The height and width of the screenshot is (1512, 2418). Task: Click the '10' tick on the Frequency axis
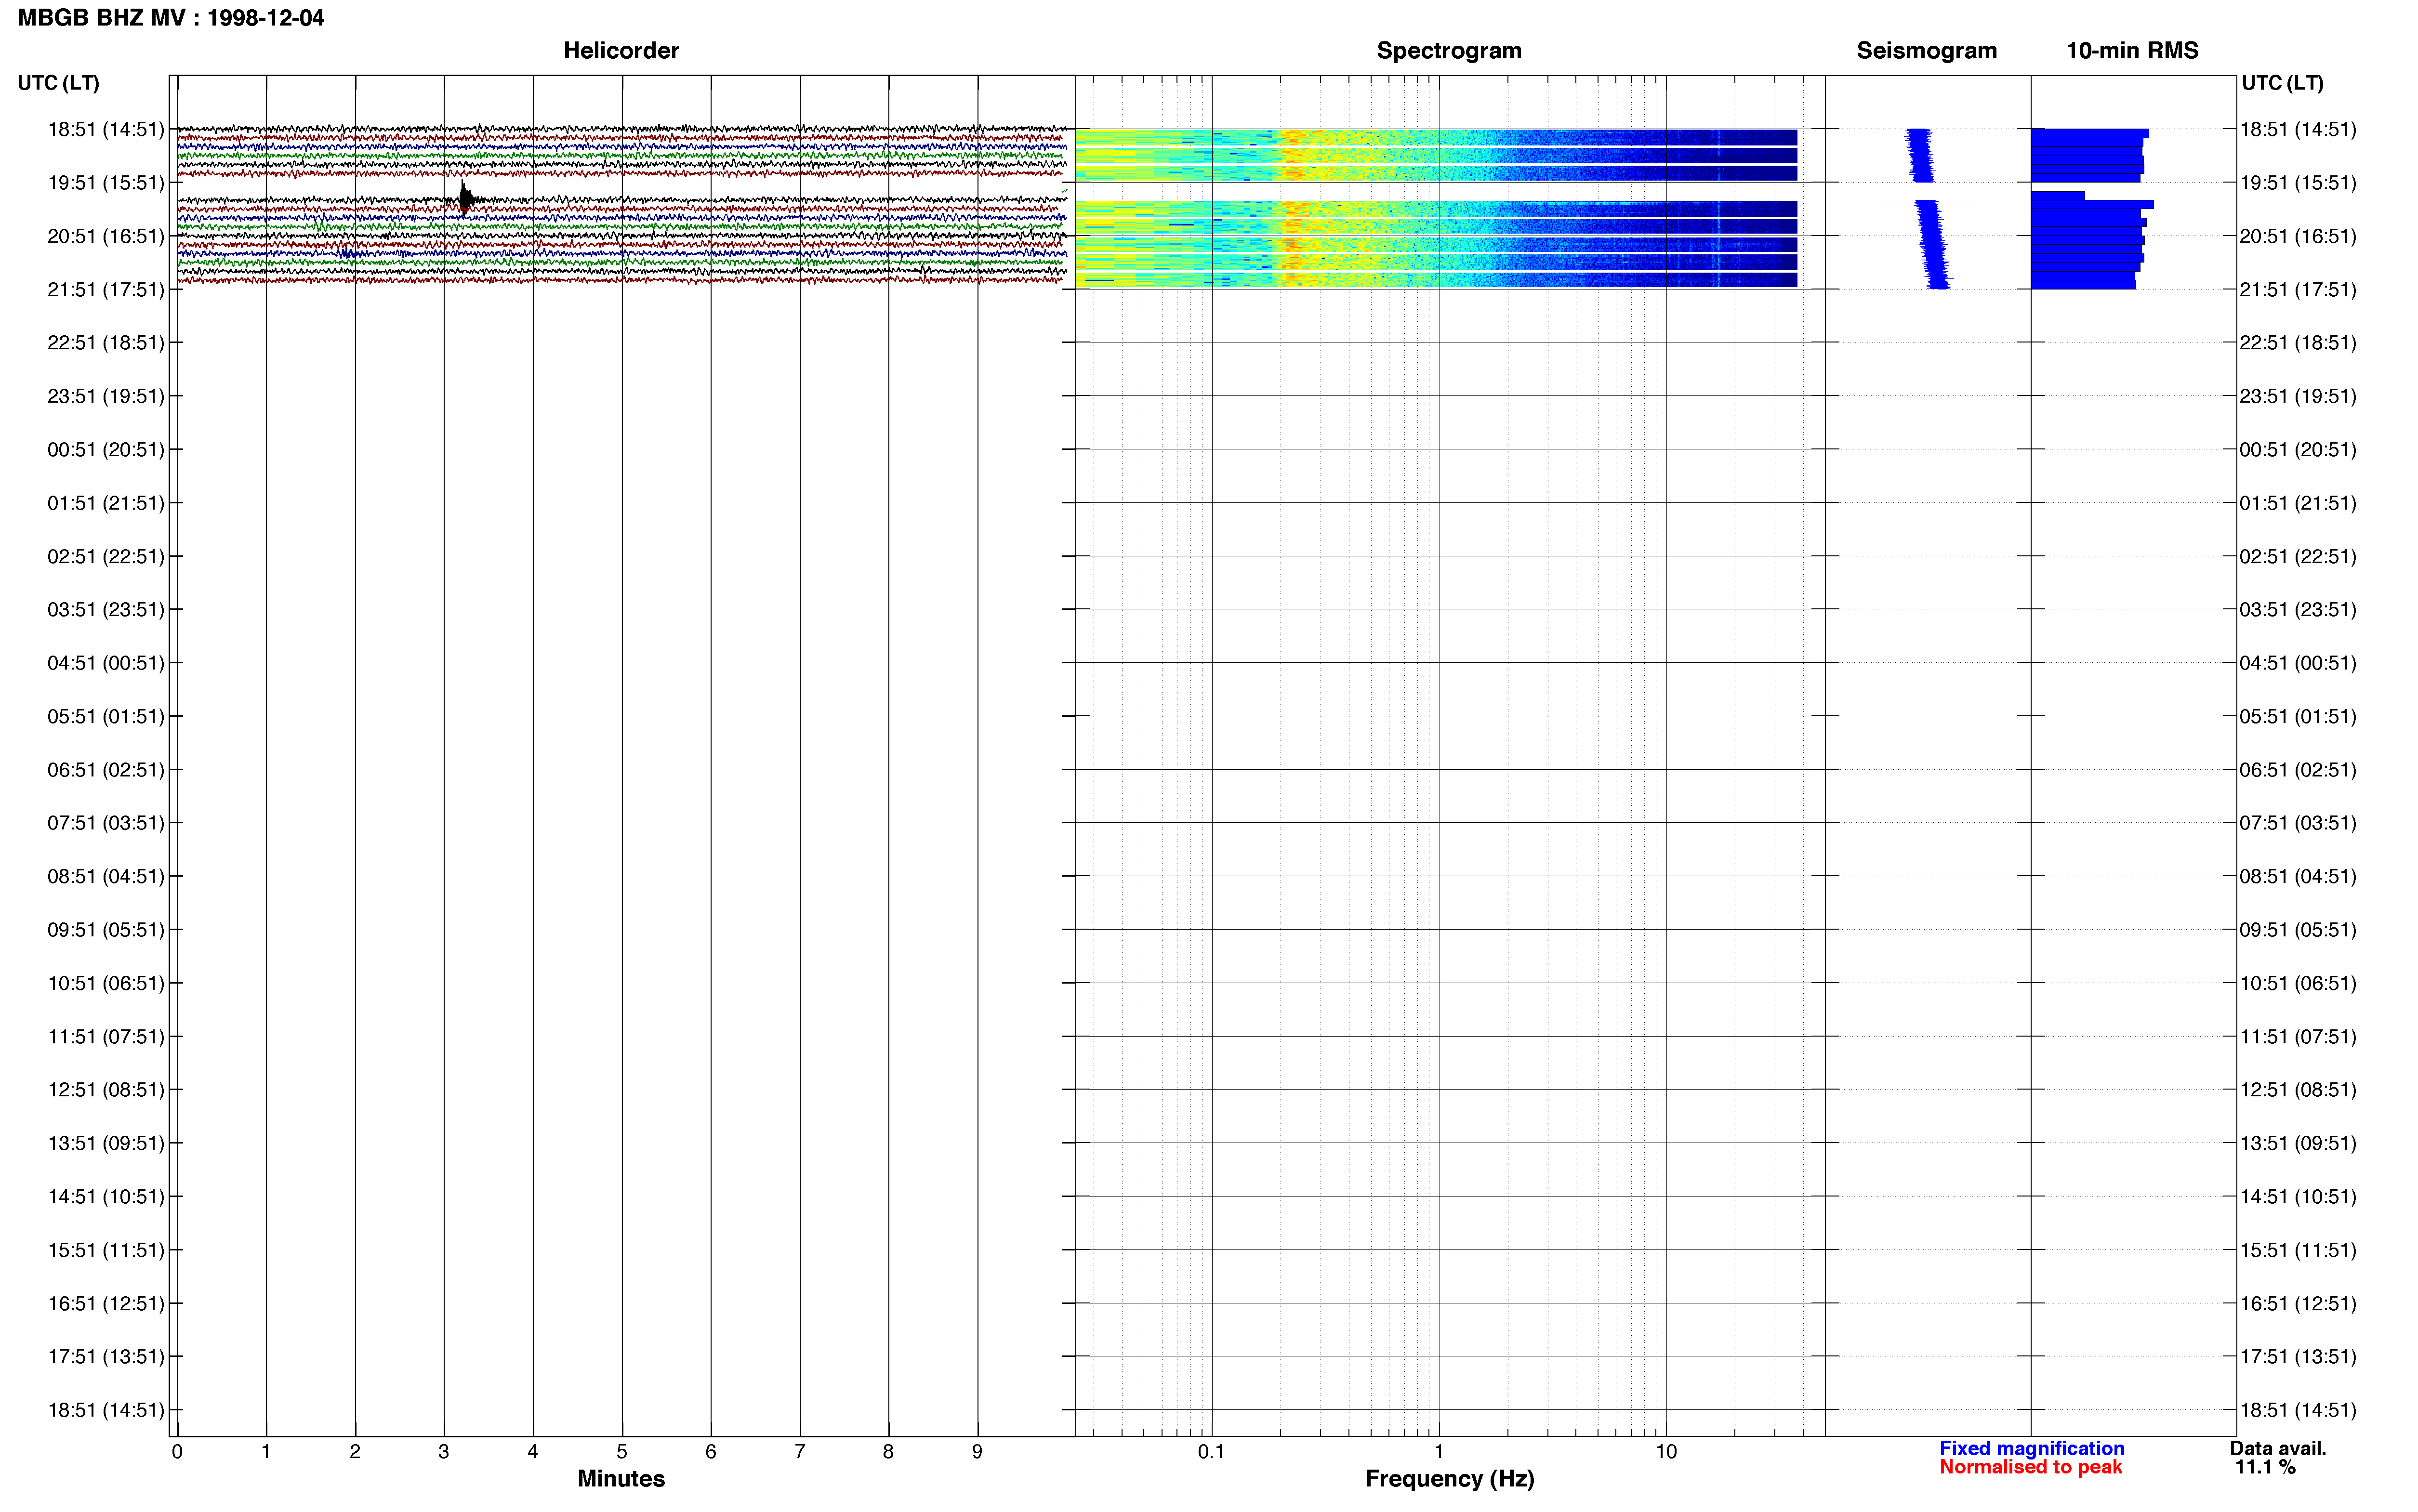1666,1451
